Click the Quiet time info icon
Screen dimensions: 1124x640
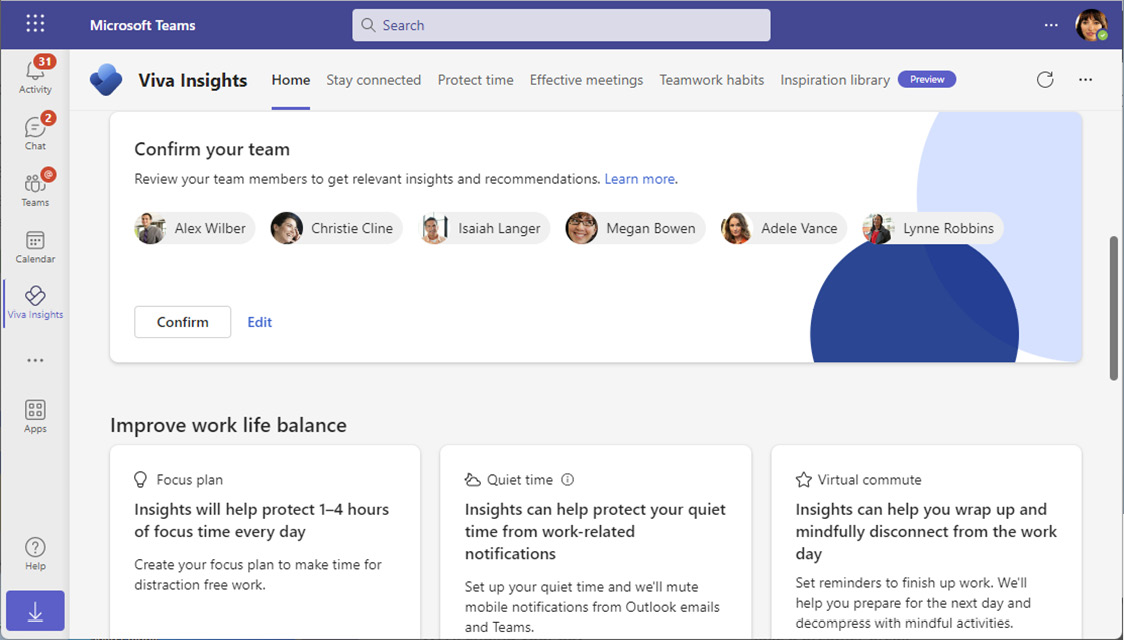pos(568,479)
